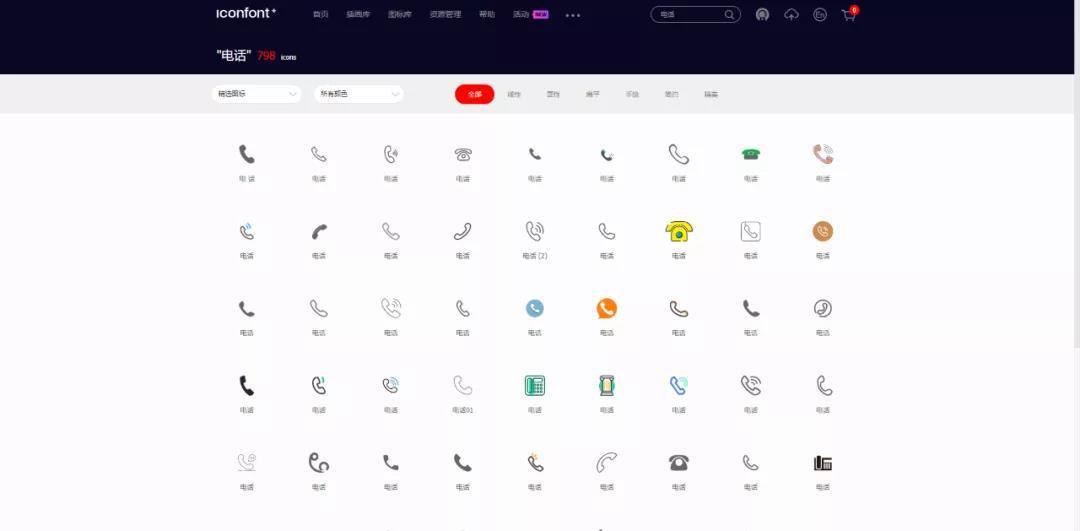Open the shopping cart icon
Image resolution: width=1080 pixels, height=531 pixels.
point(849,15)
